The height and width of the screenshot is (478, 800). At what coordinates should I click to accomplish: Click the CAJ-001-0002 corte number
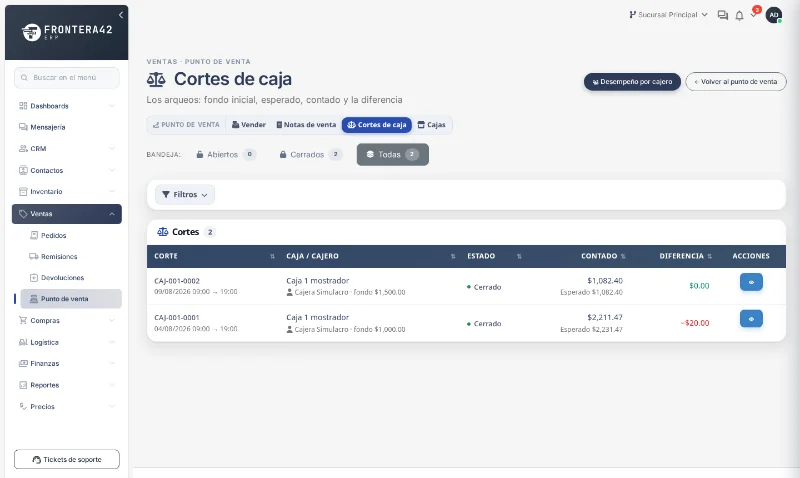(x=177, y=281)
